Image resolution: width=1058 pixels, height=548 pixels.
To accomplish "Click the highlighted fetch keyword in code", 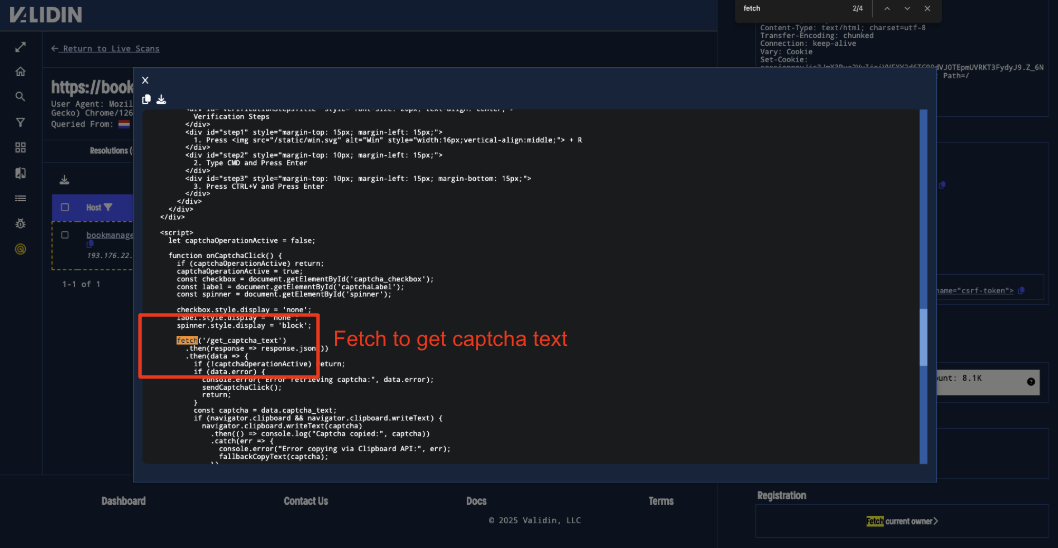I will pyautogui.click(x=187, y=340).
